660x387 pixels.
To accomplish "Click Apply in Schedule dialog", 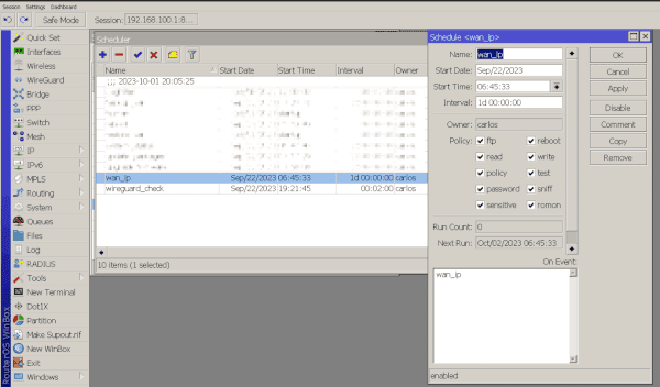I will [x=618, y=88].
